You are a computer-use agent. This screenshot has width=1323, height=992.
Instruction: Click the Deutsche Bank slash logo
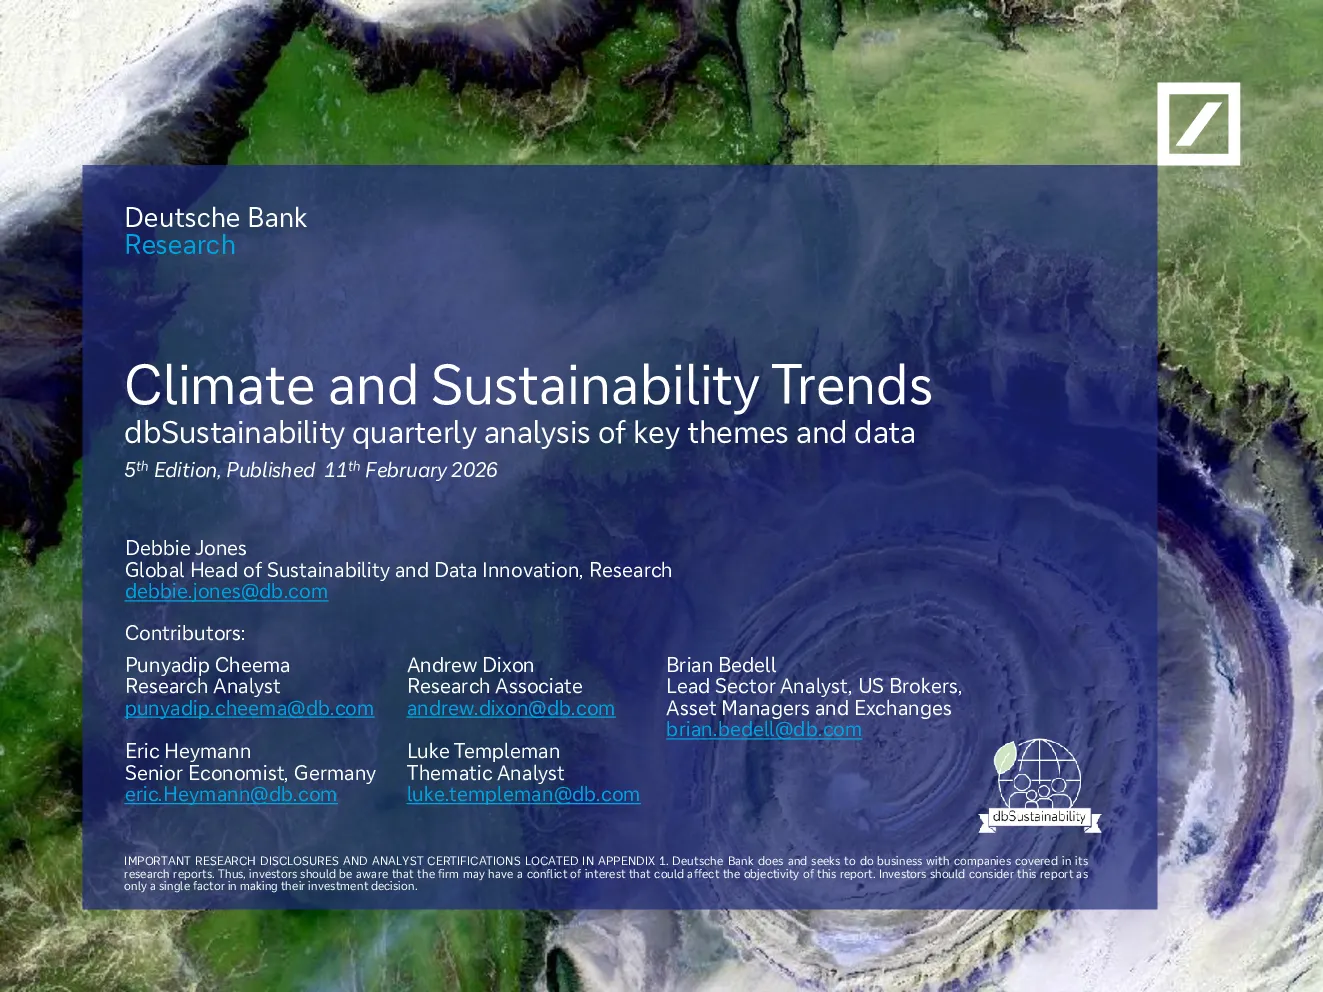pos(1198,124)
